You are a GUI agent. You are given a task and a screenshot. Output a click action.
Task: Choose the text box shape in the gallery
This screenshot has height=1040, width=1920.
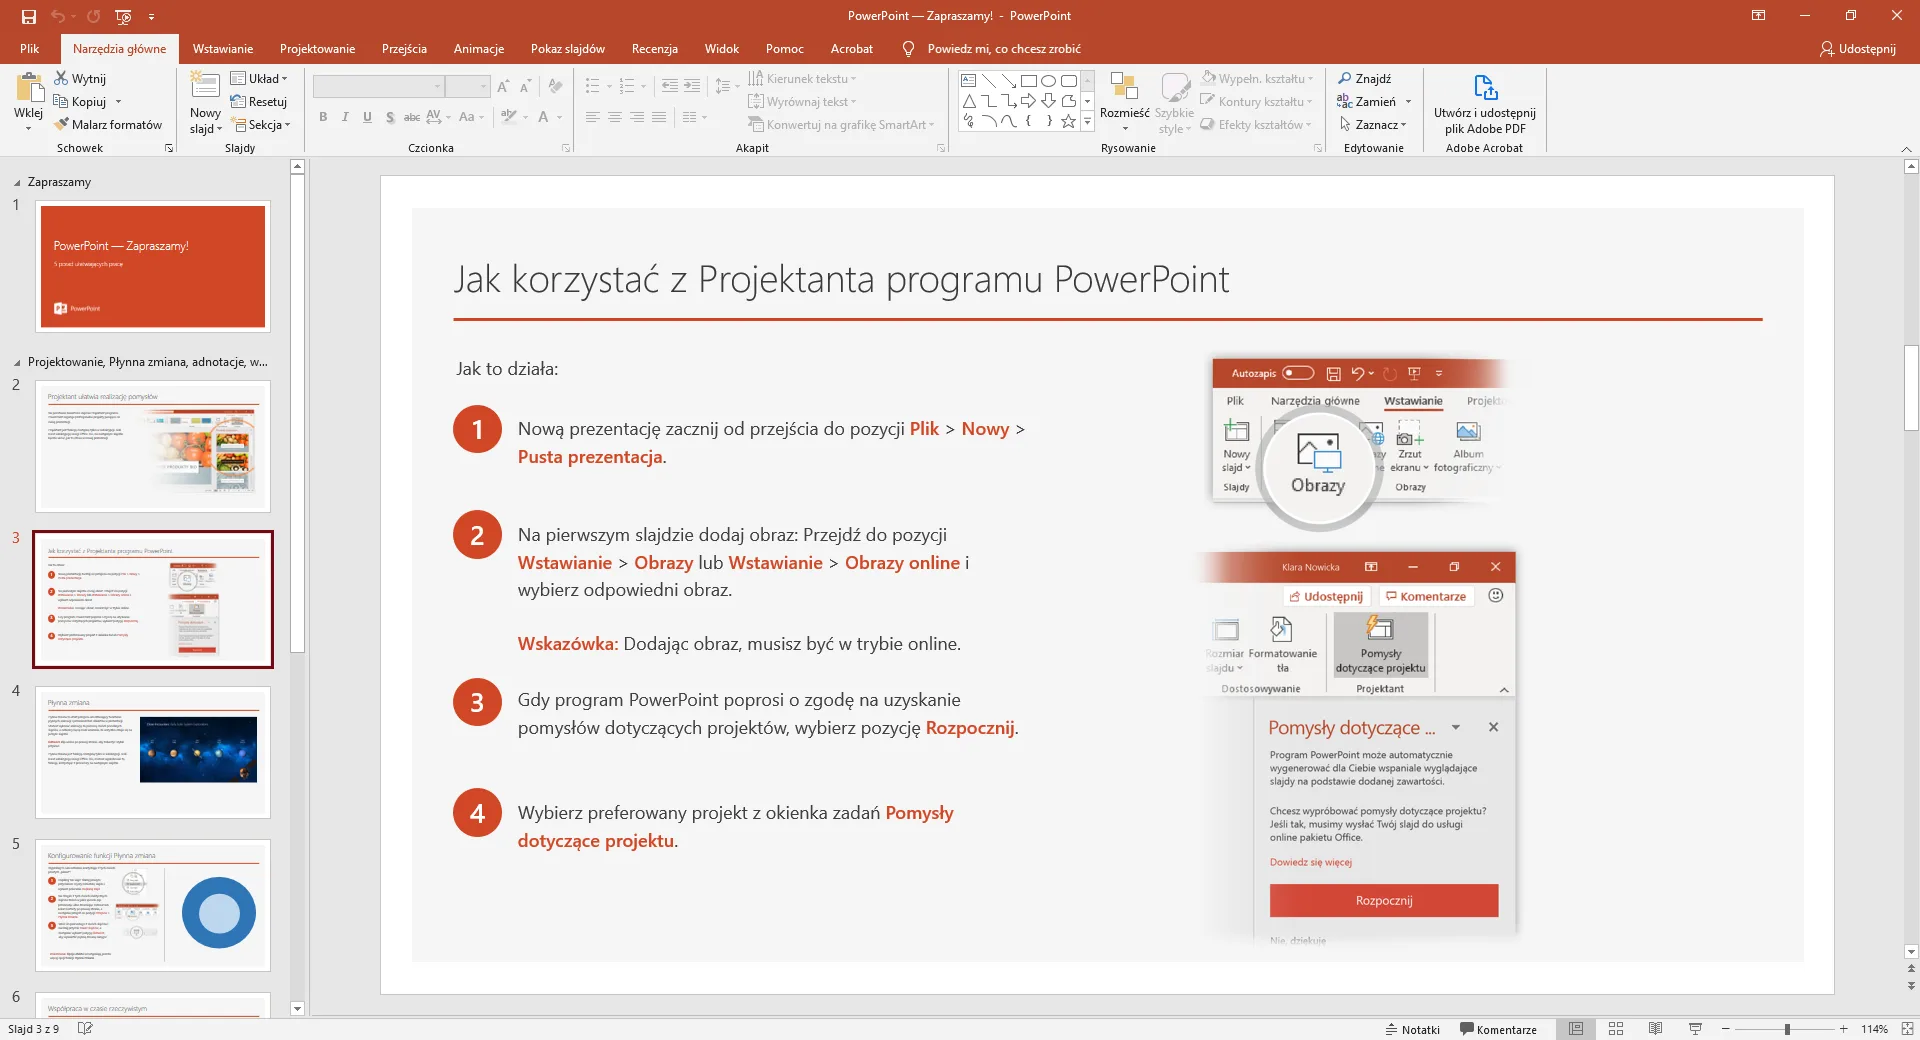click(x=968, y=81)
